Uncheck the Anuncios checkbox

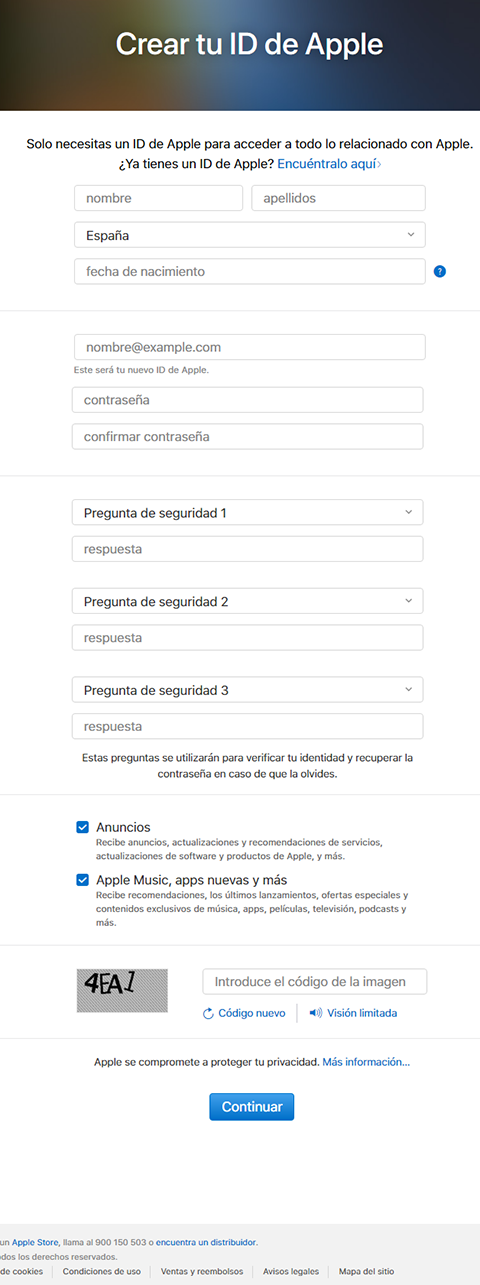tap(83, 827)
